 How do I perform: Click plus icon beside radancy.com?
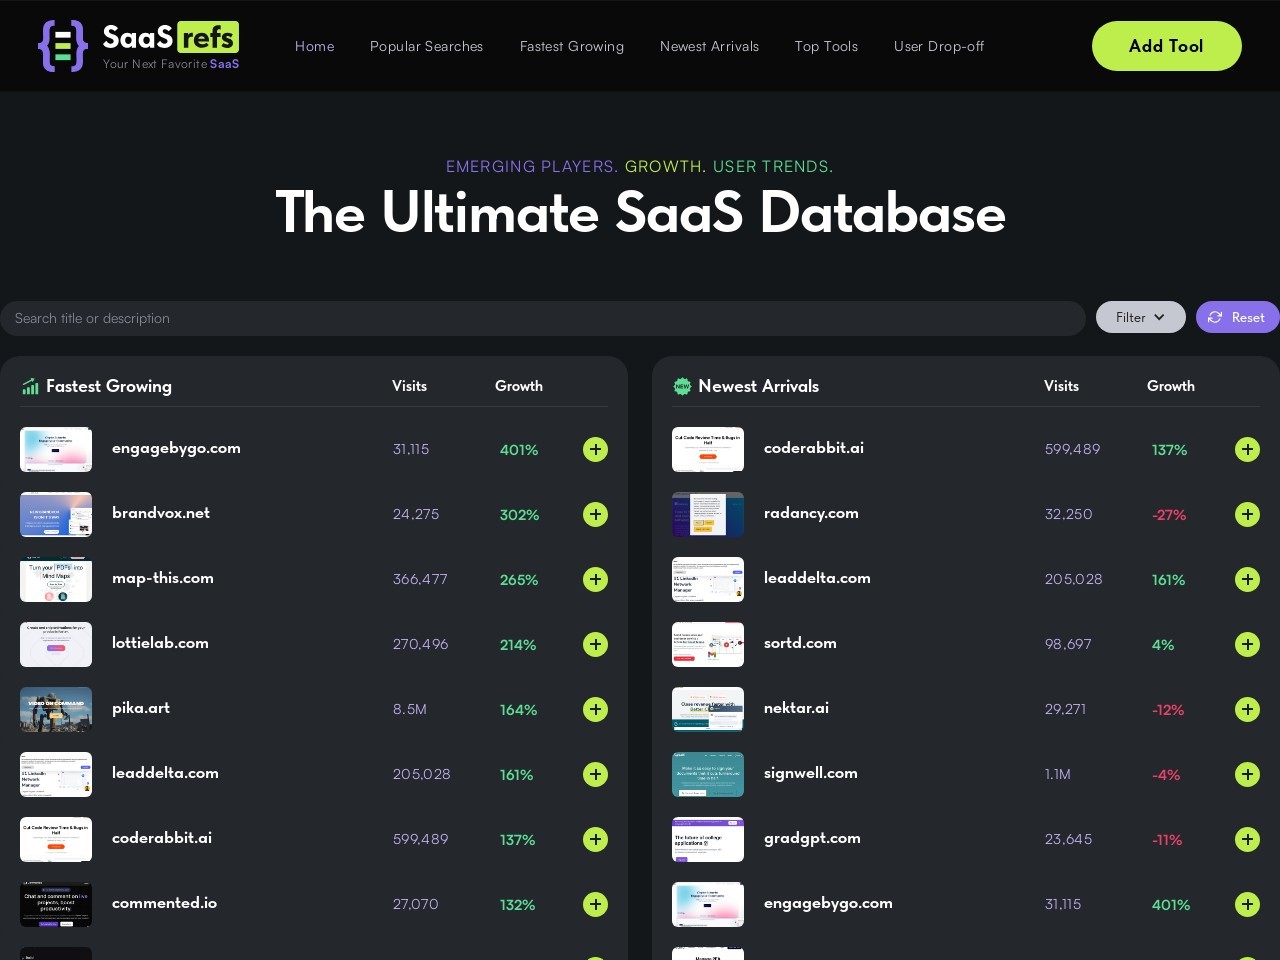pos(1247,515)
